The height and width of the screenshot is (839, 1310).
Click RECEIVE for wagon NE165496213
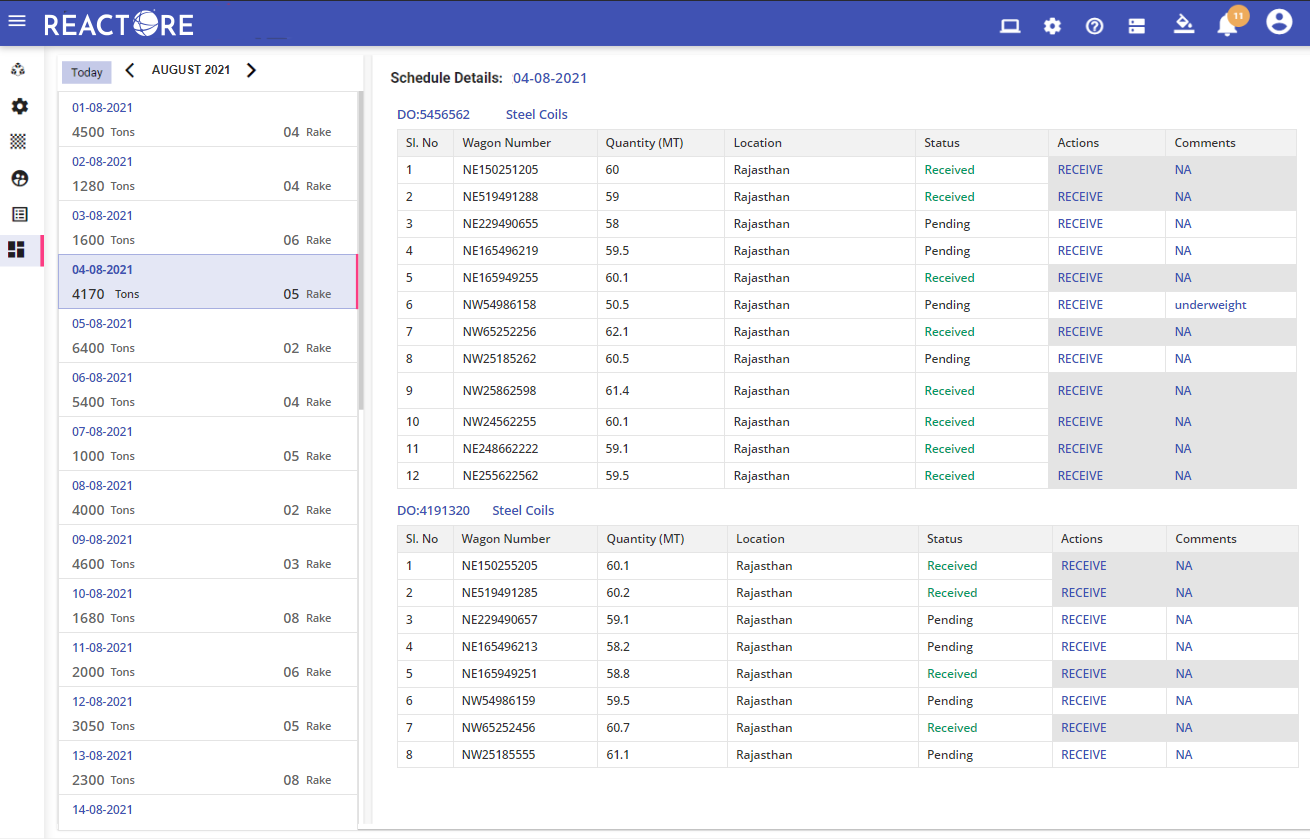(1084, 647)
